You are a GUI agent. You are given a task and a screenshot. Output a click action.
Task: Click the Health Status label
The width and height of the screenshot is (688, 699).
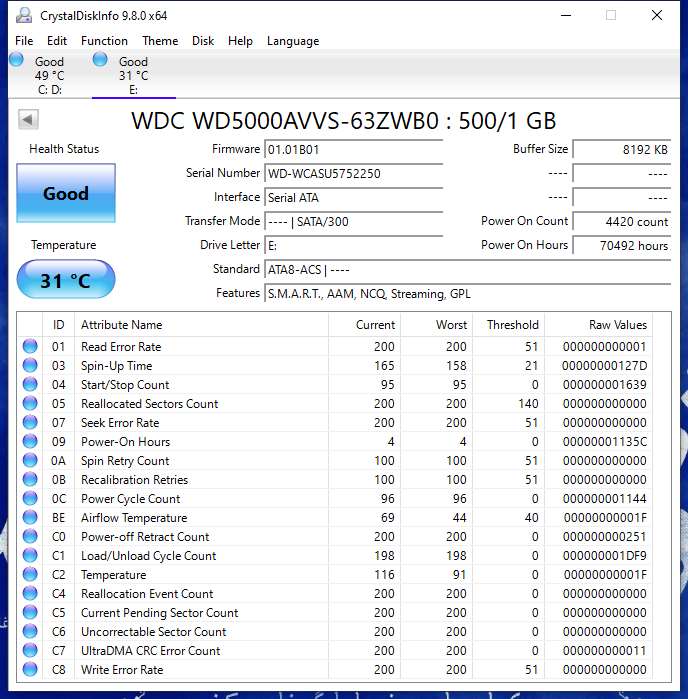tap(64, 149)
